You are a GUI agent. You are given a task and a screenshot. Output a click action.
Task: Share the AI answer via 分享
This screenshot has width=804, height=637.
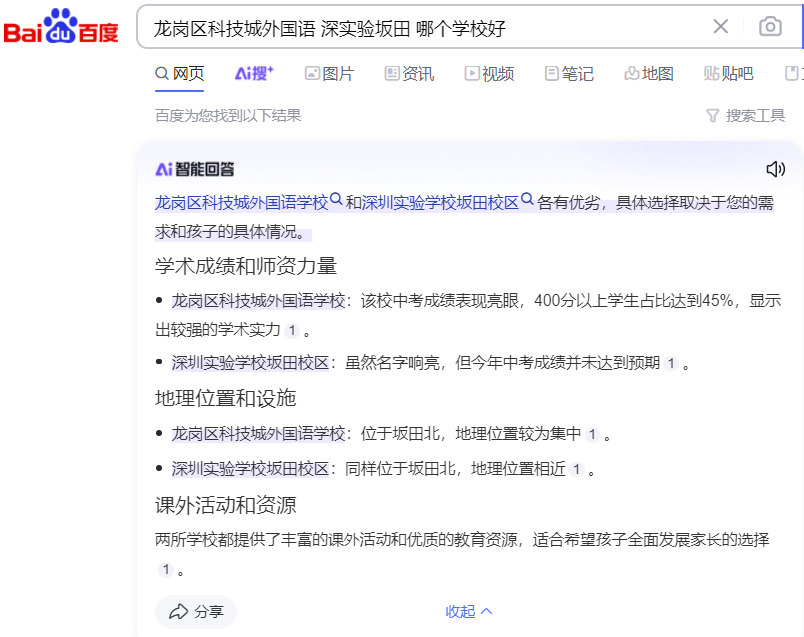click(196, 611)
